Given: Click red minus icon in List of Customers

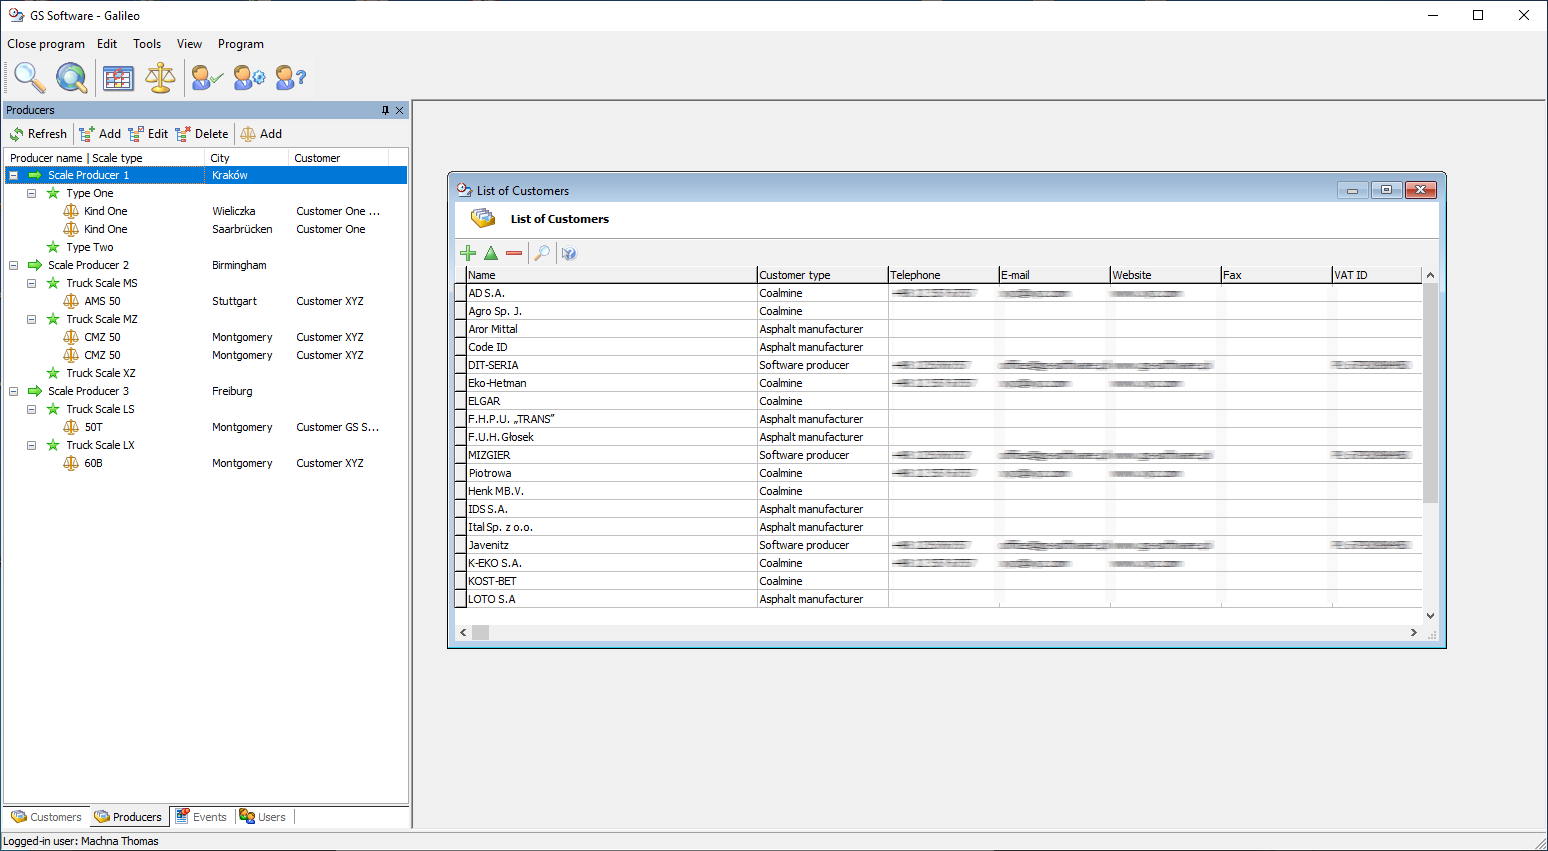Looking at the screenshot, I should pyautogui.click(x=514, y=254).
